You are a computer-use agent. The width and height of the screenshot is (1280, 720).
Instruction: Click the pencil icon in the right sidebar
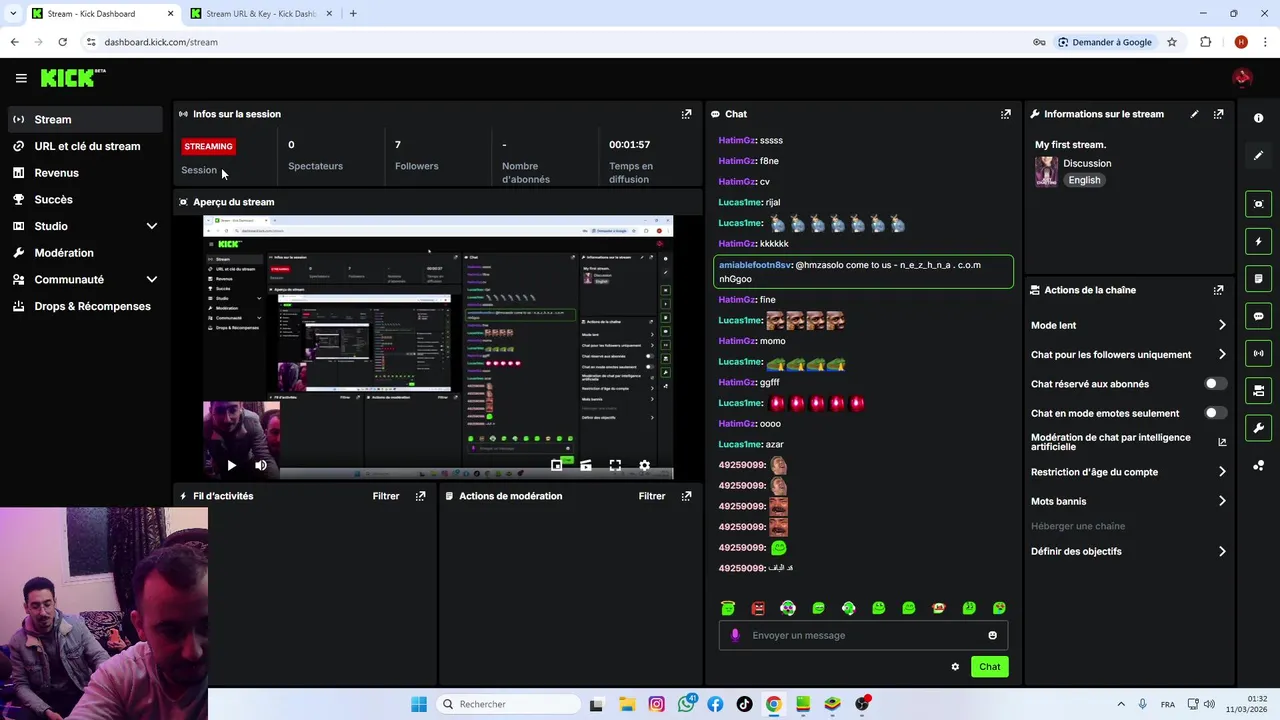tap(1258, 156)
